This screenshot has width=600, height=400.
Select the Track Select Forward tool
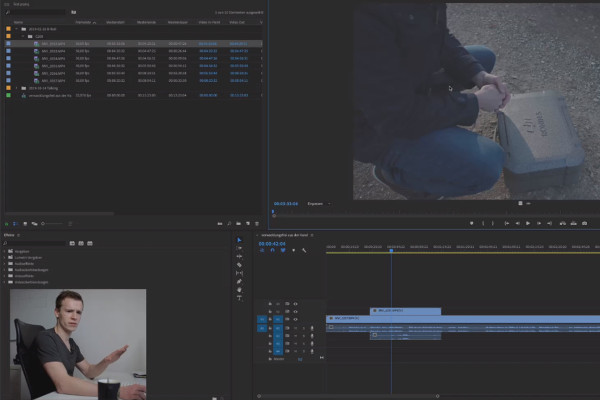pyautogui.click(x=239, y=248)
